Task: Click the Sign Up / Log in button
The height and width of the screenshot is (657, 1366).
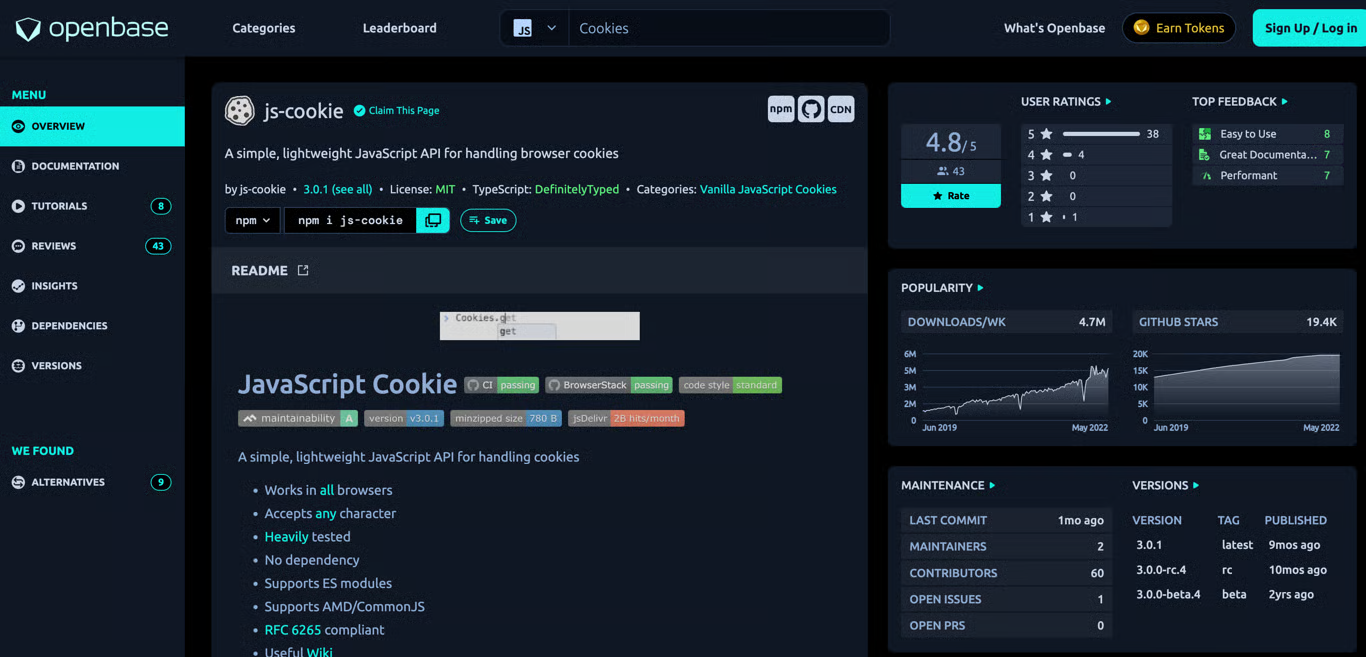Action: (x=1310, y=28)
